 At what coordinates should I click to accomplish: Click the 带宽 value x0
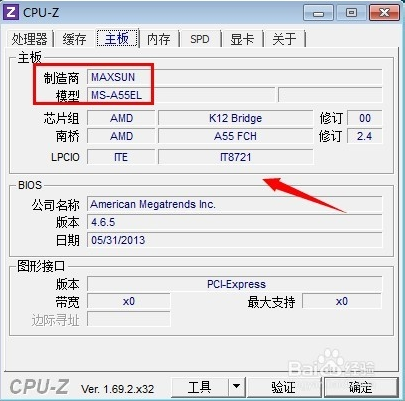(x=129, y=301)
